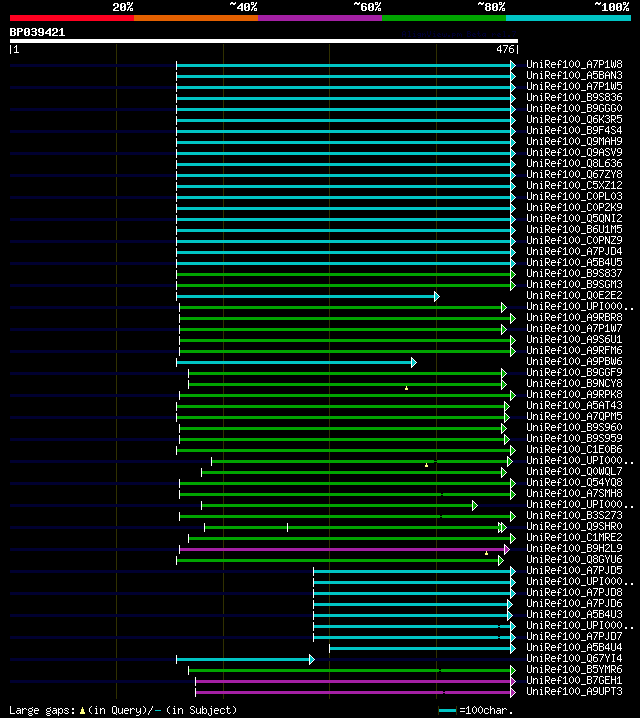Click the green ~80% legend segment
Viewport: 640px width, 718px height.
[444, 18]
